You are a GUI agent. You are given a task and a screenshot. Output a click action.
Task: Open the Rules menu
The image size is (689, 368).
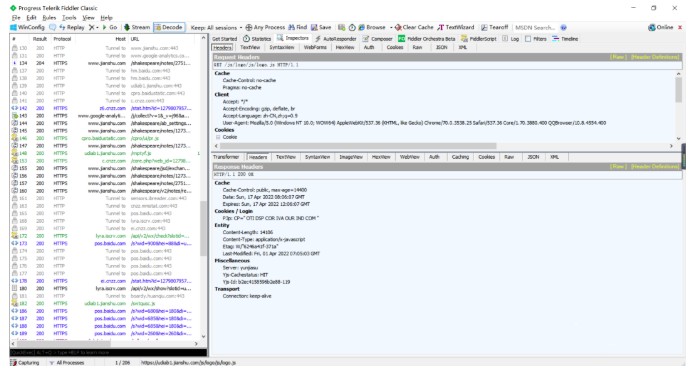point(49,18)
